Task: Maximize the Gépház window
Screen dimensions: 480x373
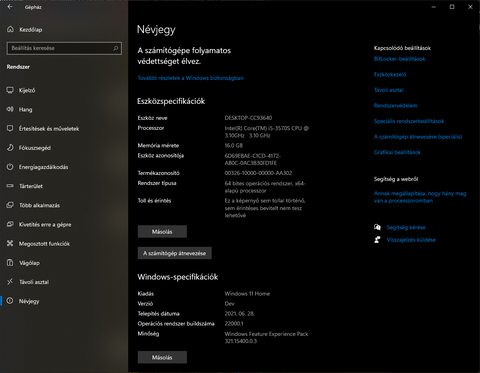Action: pos(452,7)
